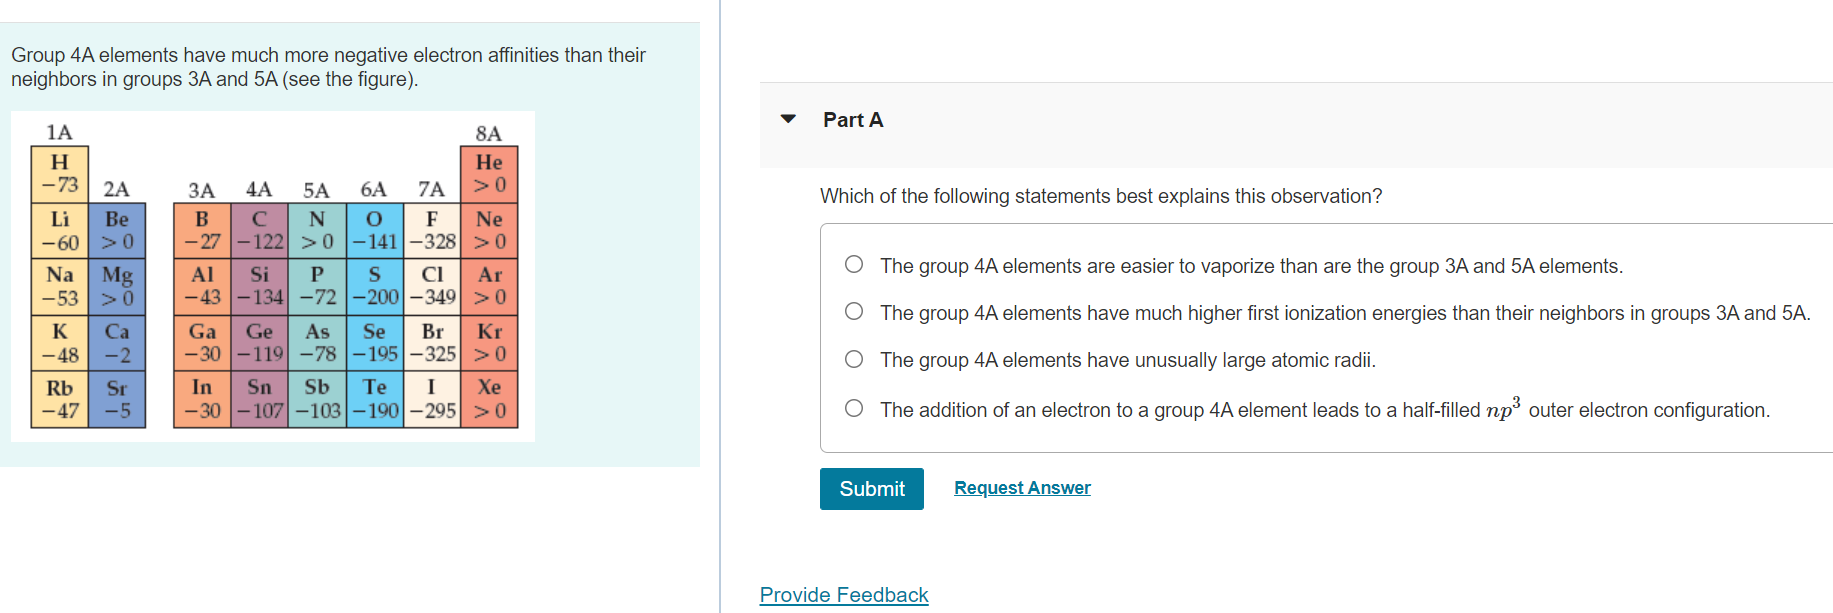Select the answer about unusually large atomic radii

854,358
